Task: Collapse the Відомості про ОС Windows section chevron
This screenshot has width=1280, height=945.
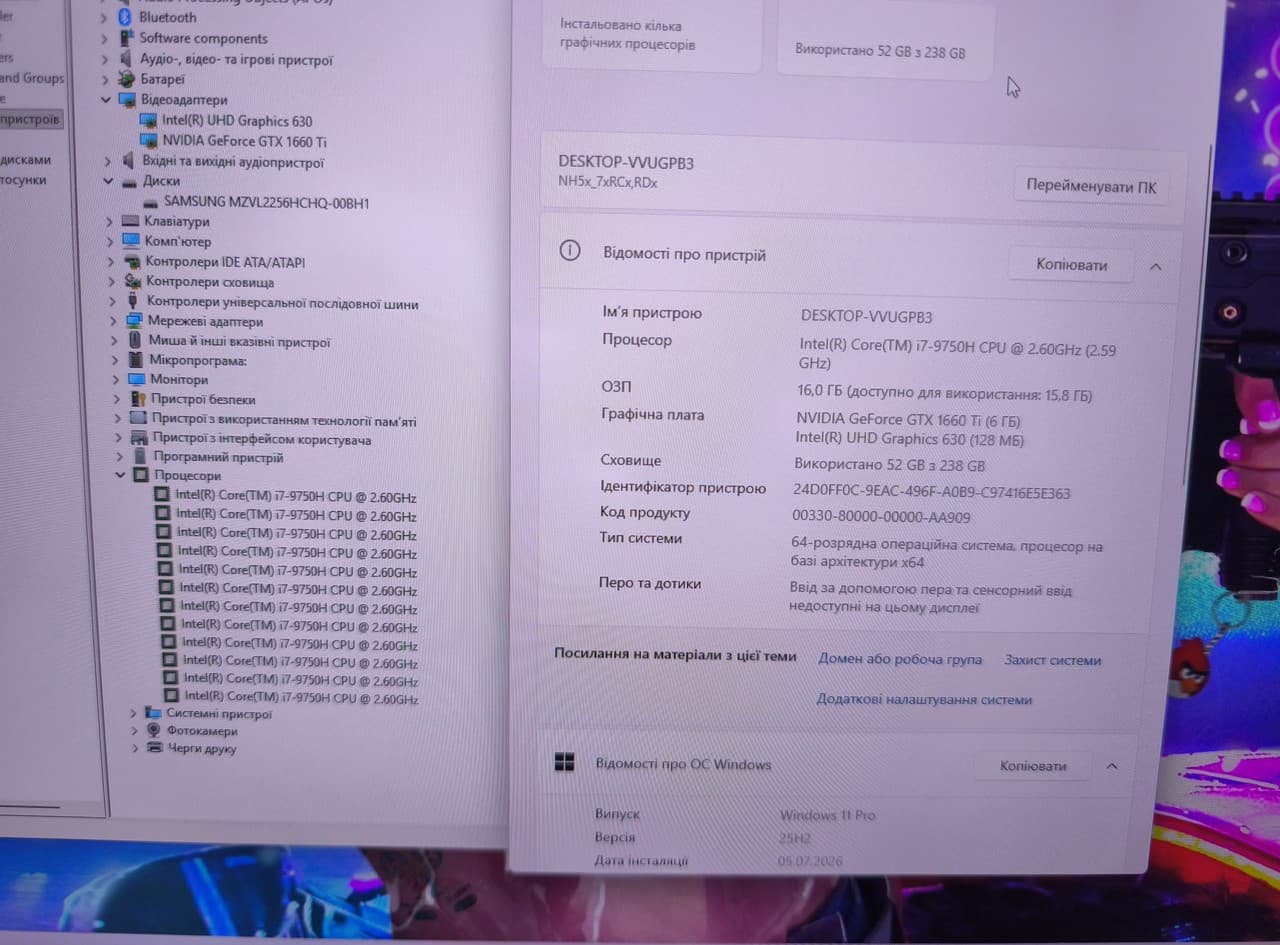Action: [1112, 767]
